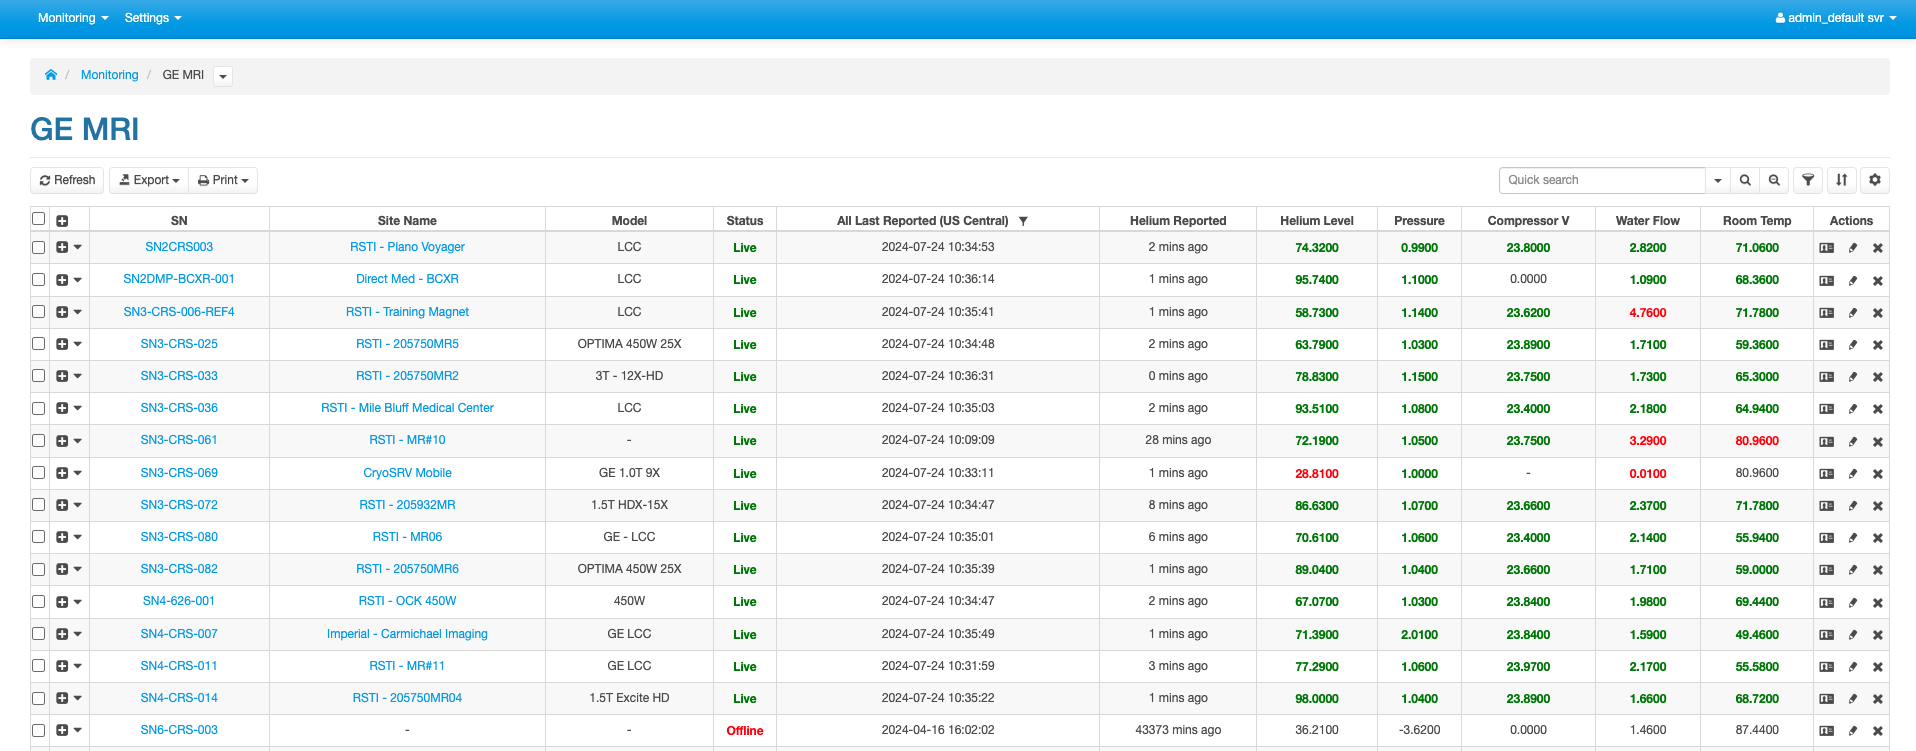
Task: Go to the home breadcrumb icon
Action: pos(51,75)
